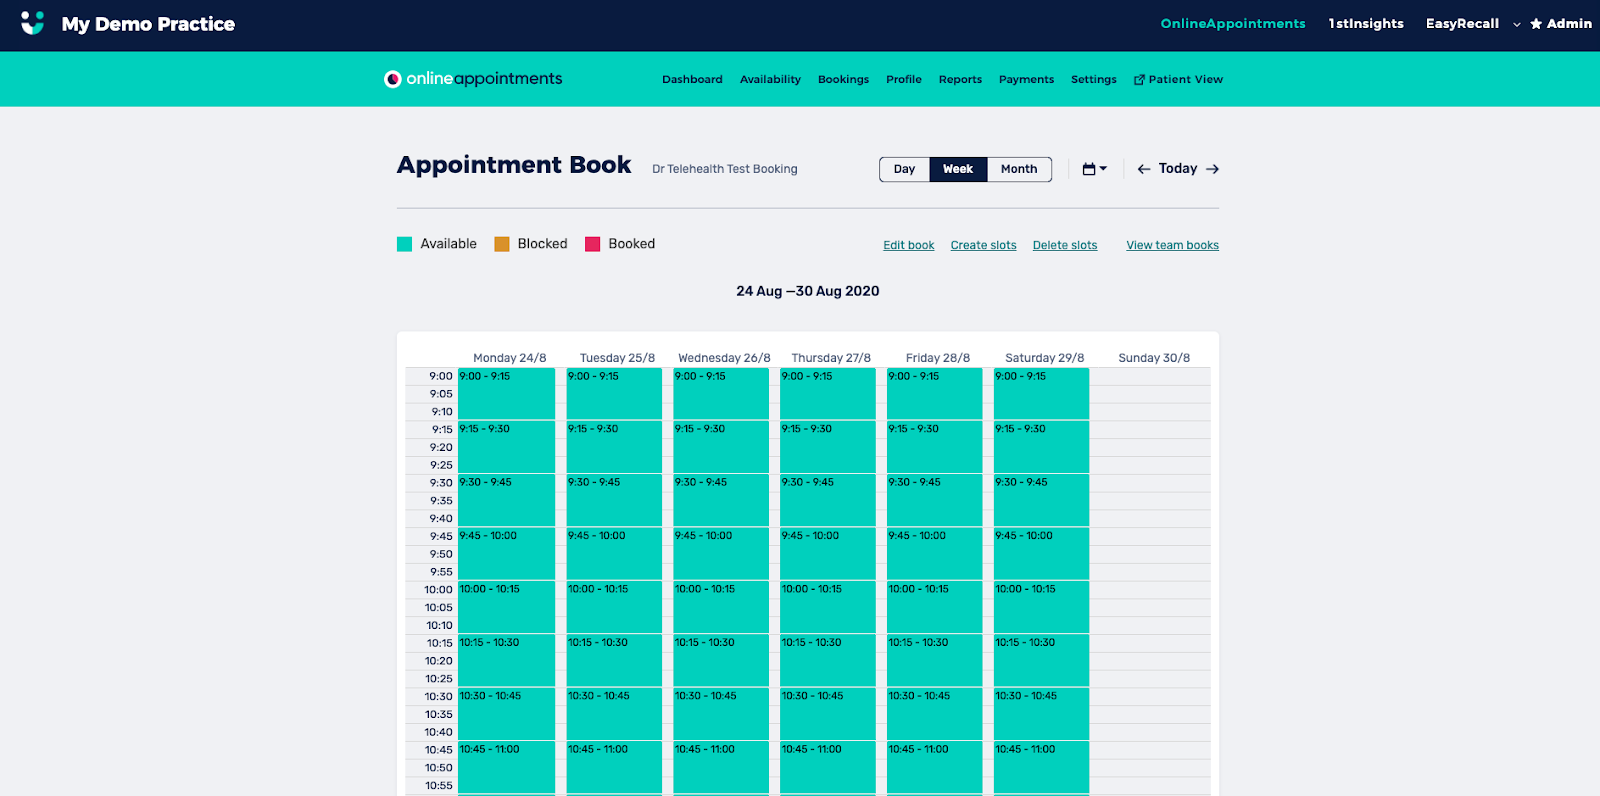Viewport: 1600px width, 796px height.
Task: Click the Create slots link
Action: pyautogui.click(x=983, y=245)
